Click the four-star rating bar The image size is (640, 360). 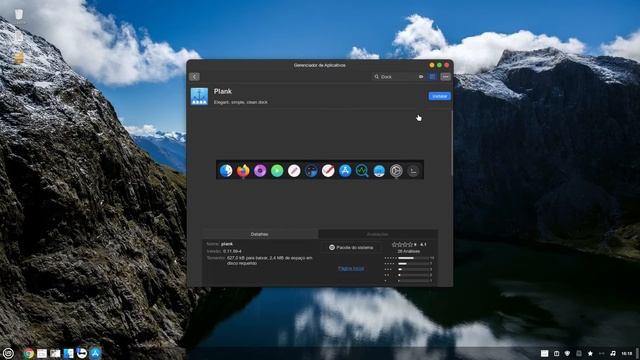click(x=413, y=264)
